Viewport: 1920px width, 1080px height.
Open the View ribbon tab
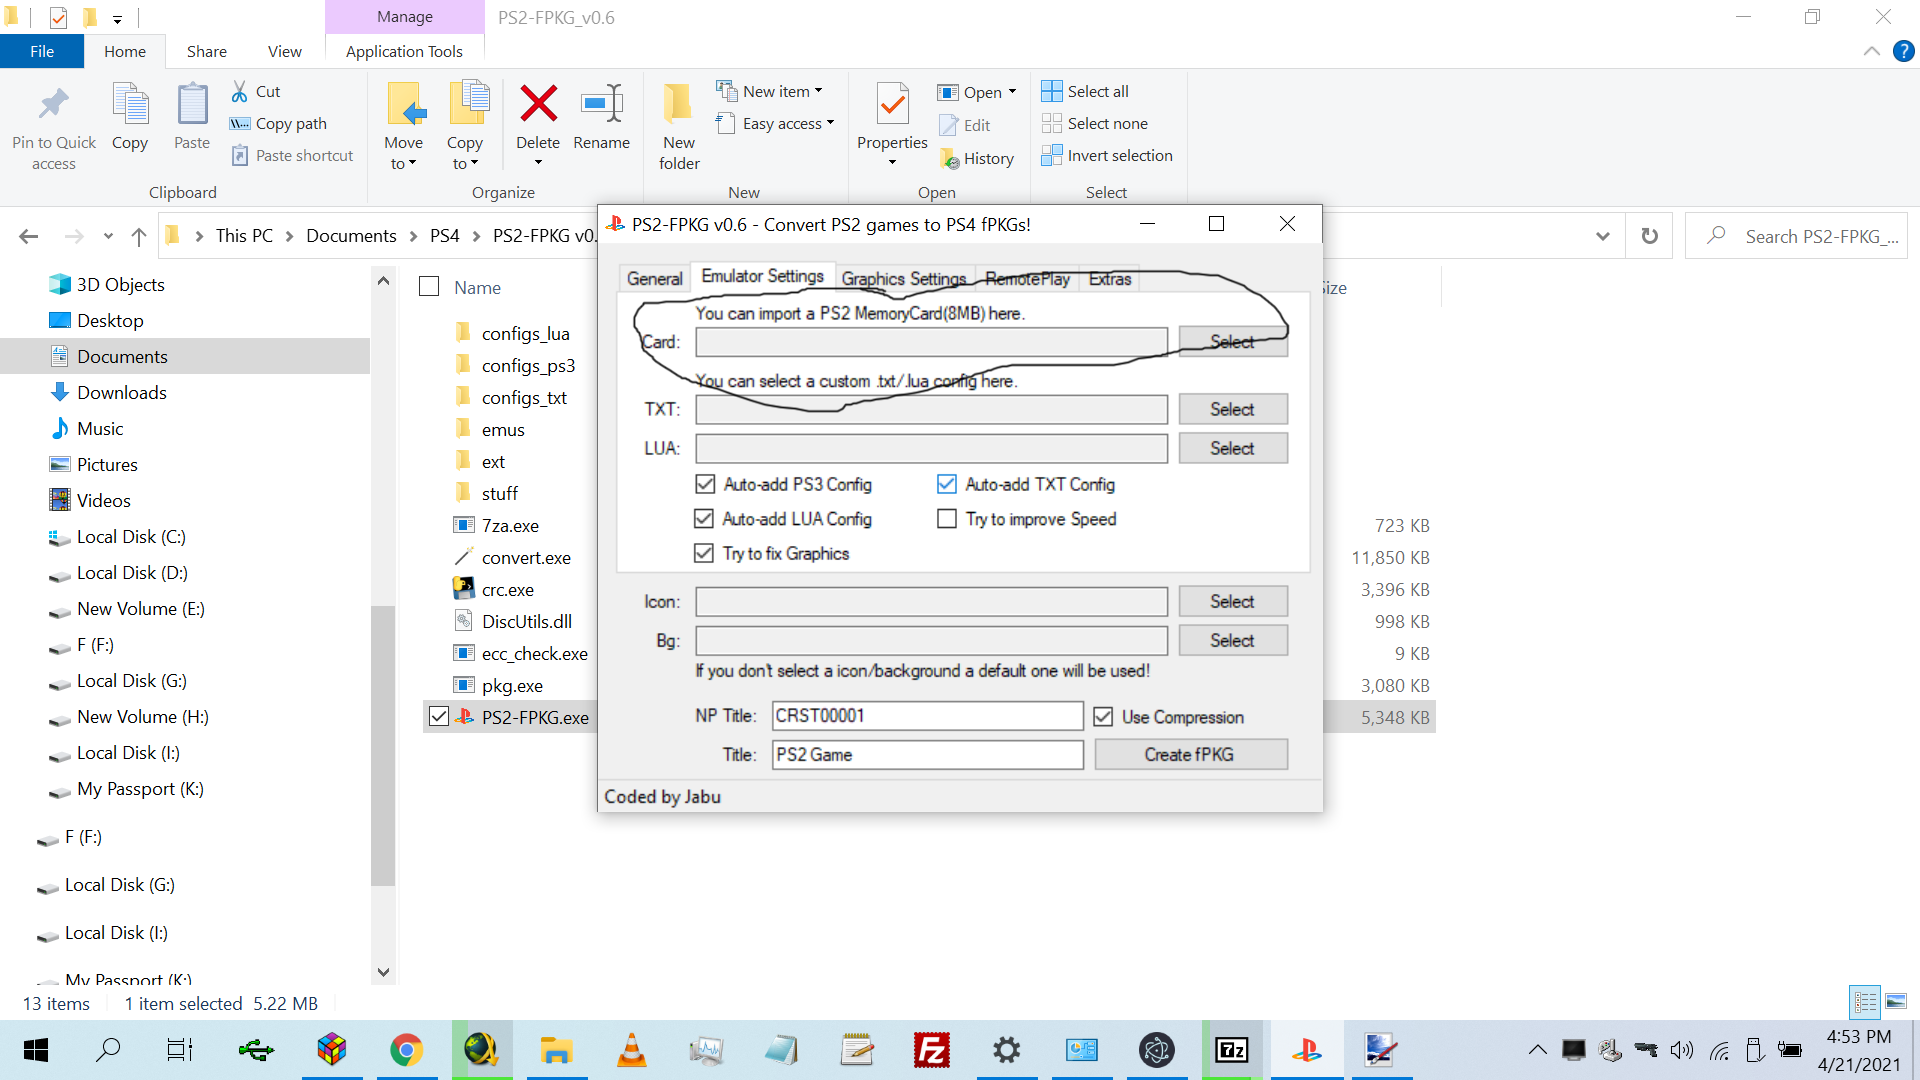284,51
